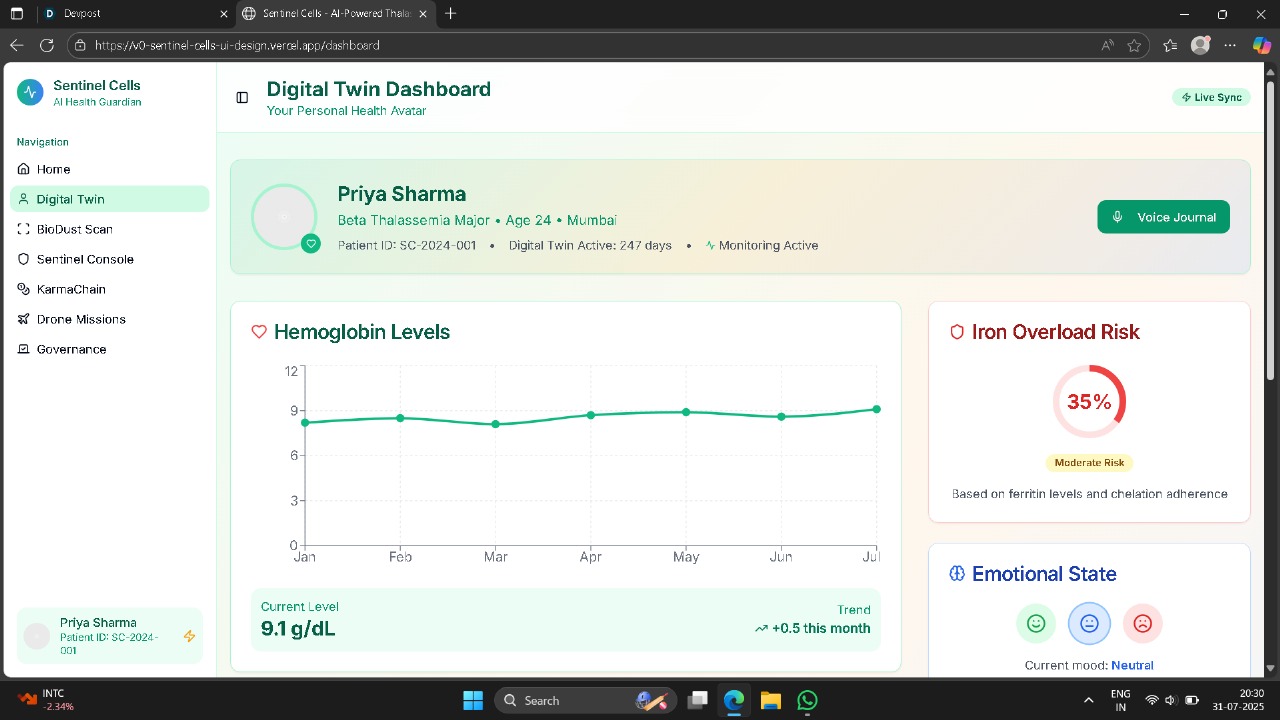Screen dimensions: 1280x720
Task: Reload the page
Action: click(46, 45)
